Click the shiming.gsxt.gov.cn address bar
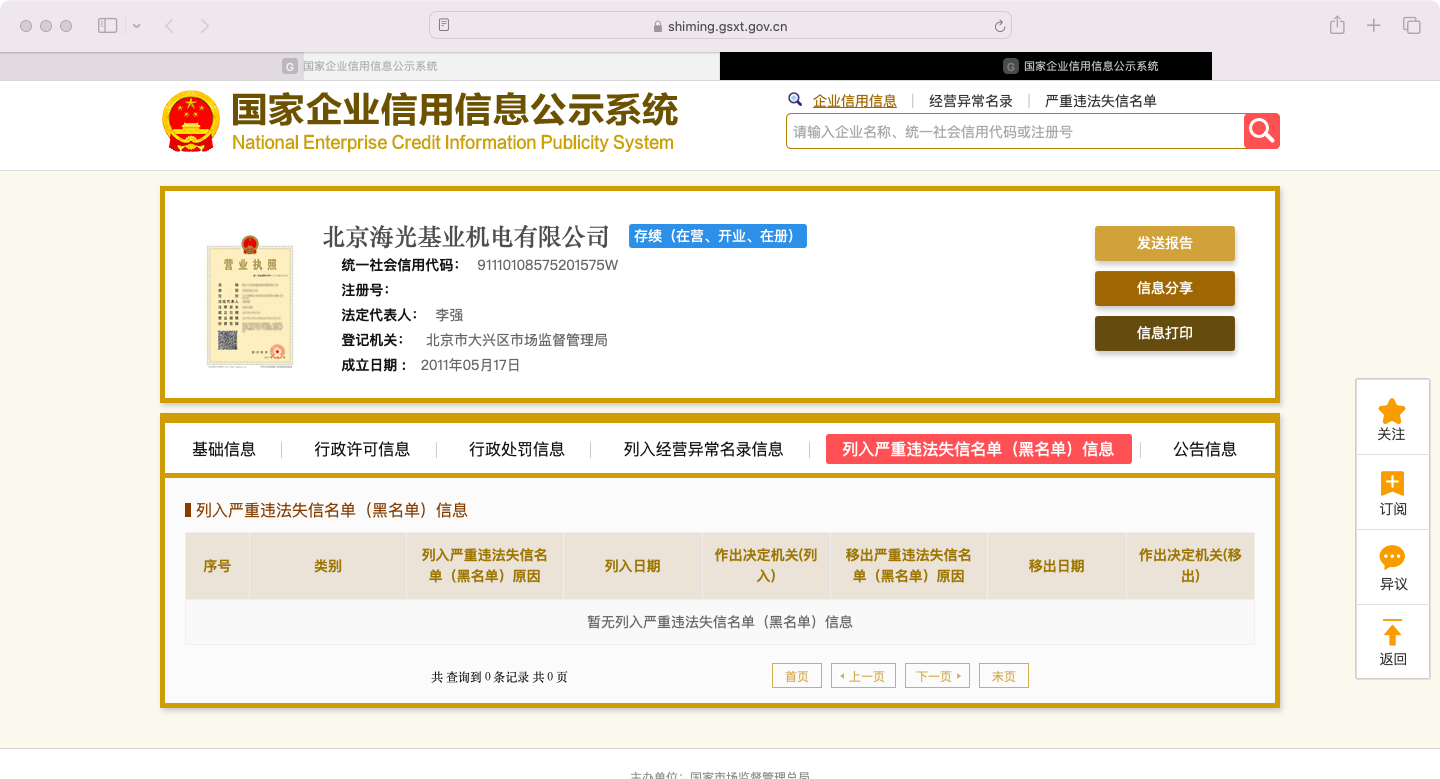1440x779 pixels. click(x=720, y=26)
